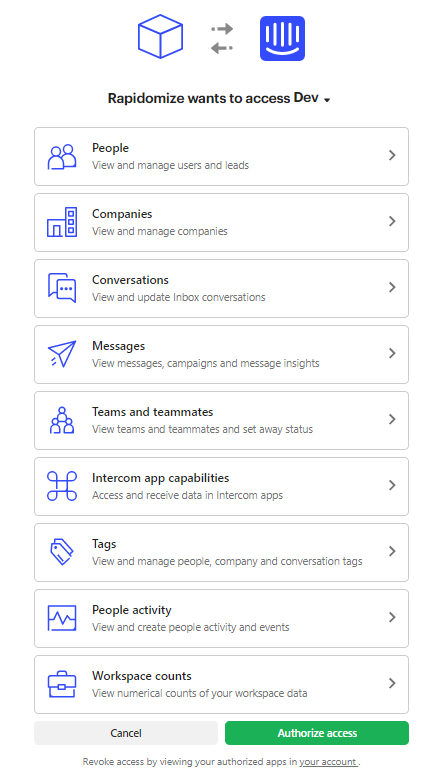Click the Intercom logo icon

(x=283, y=39)
